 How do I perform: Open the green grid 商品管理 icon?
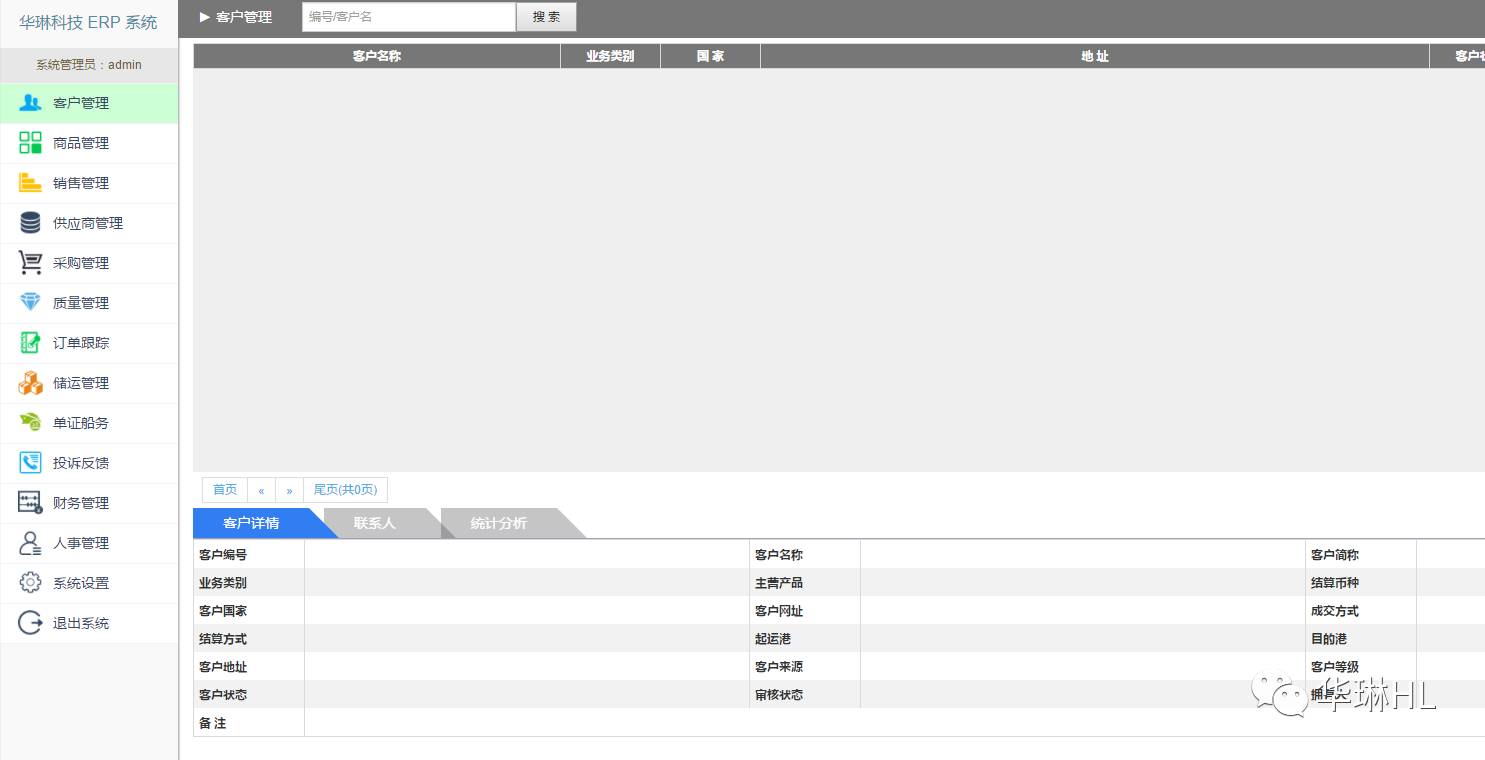[x=30, y=143]
